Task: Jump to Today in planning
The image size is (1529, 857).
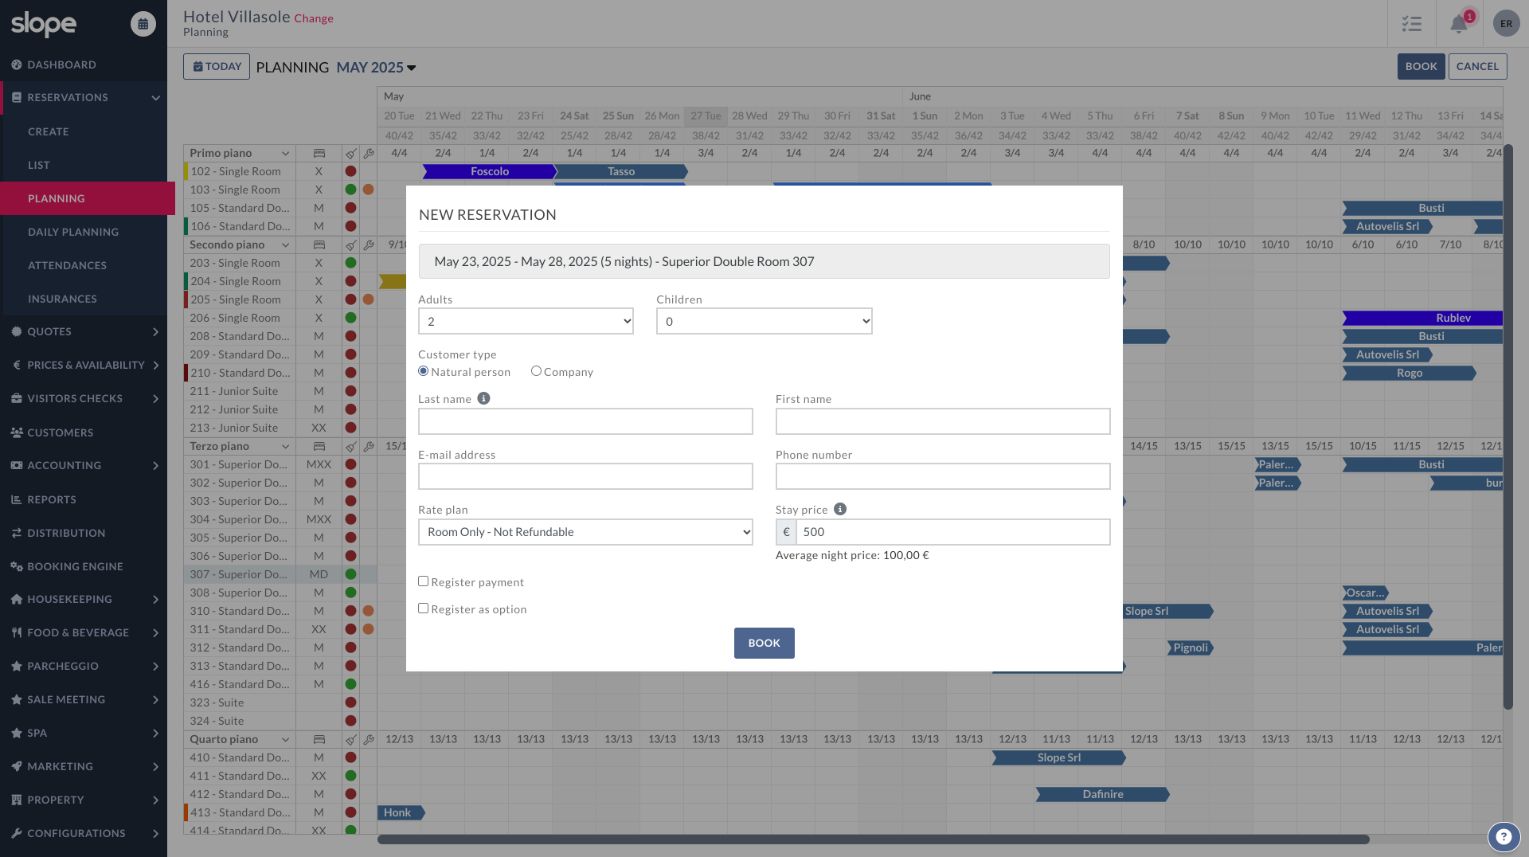Action: point(216,67)
